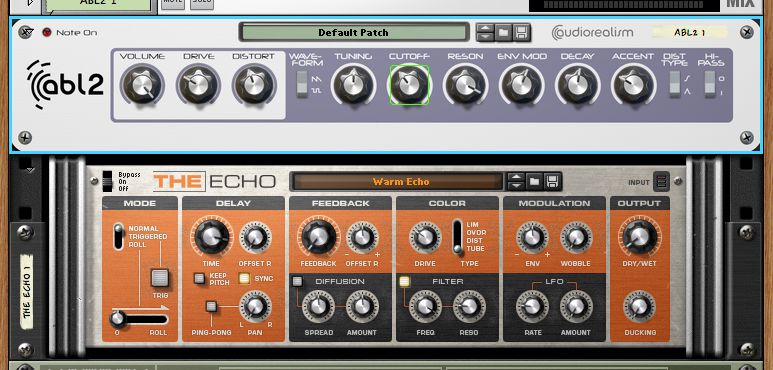Click the Solo button on the track
The height and width of the screenshot is (370, 773).
[202, 4]
